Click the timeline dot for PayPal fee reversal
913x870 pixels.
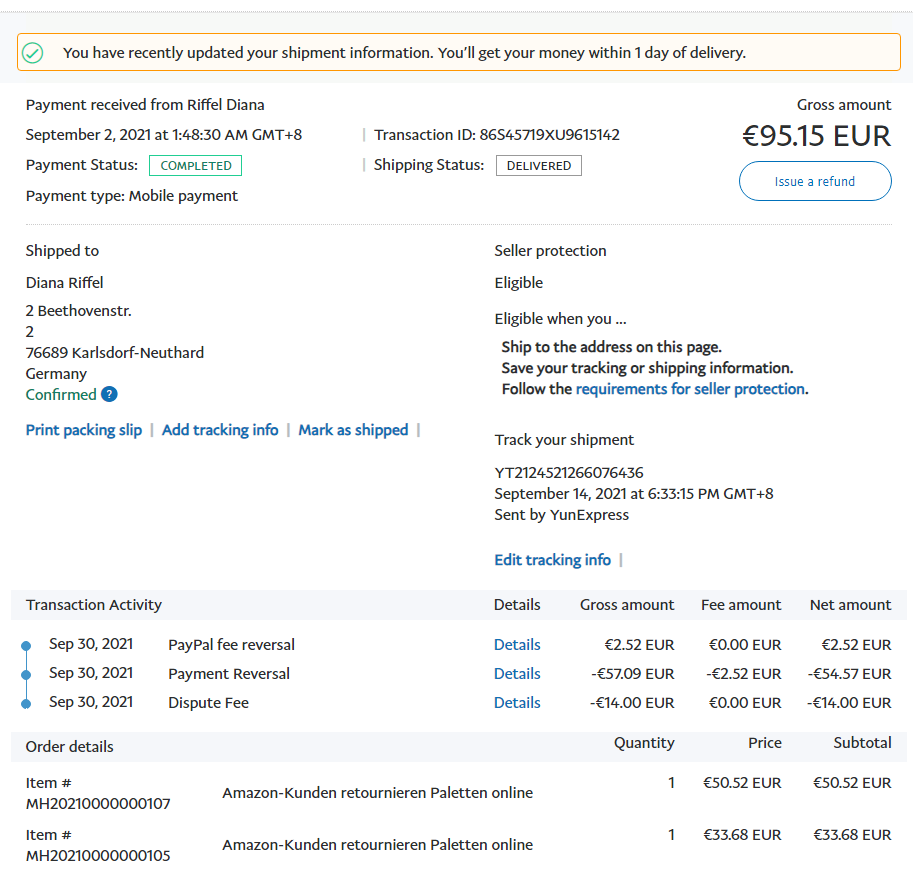pyautogui.click(x=26, y=647)
